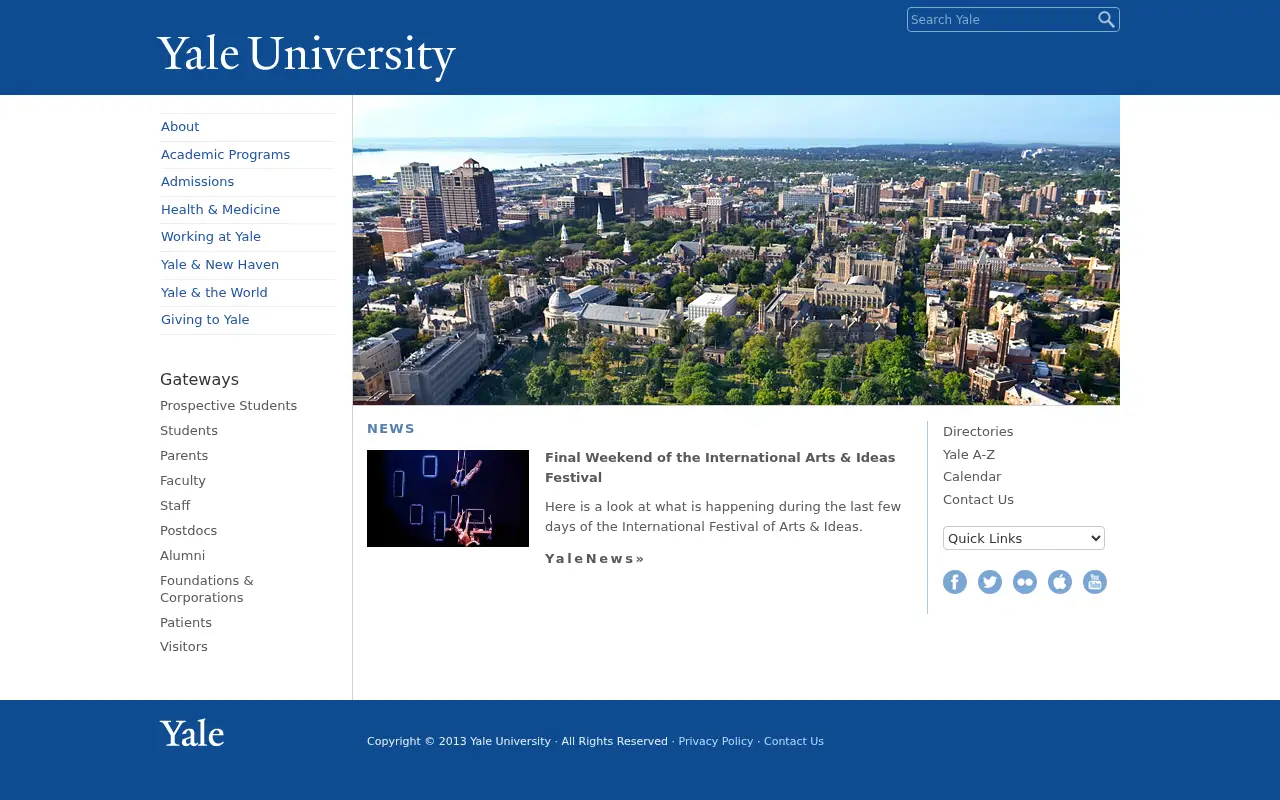
Task: Click the Yale logo in the footer
Action: coord(192,733)
